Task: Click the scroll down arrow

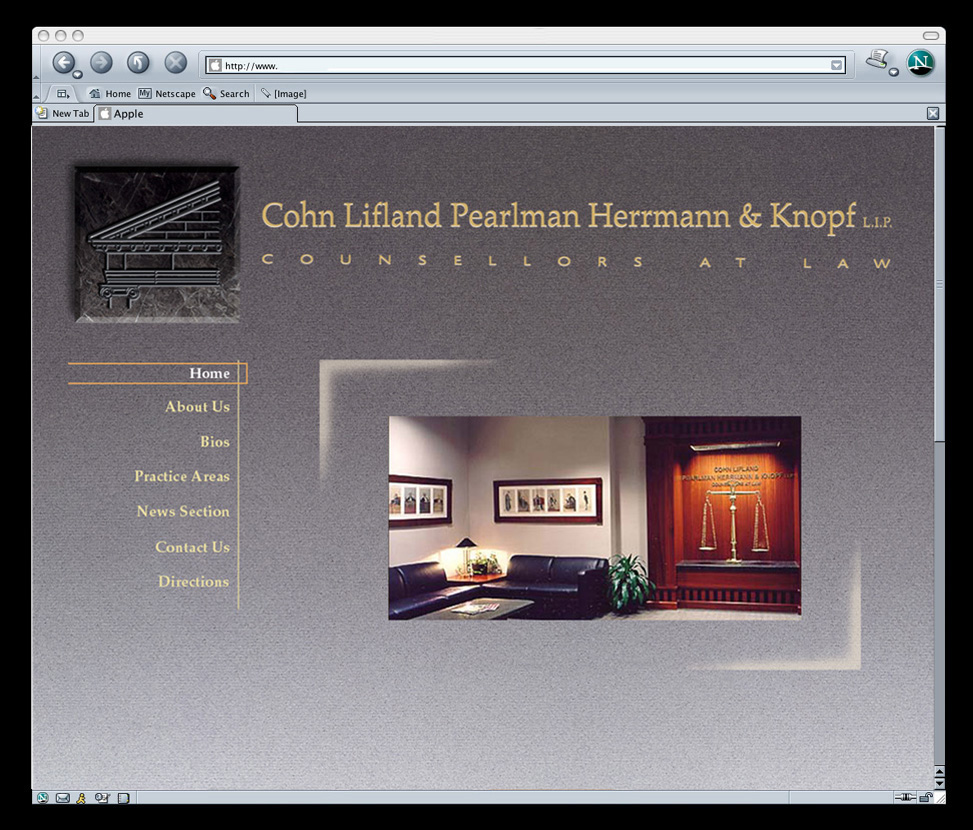Action: tap(939, 783)
